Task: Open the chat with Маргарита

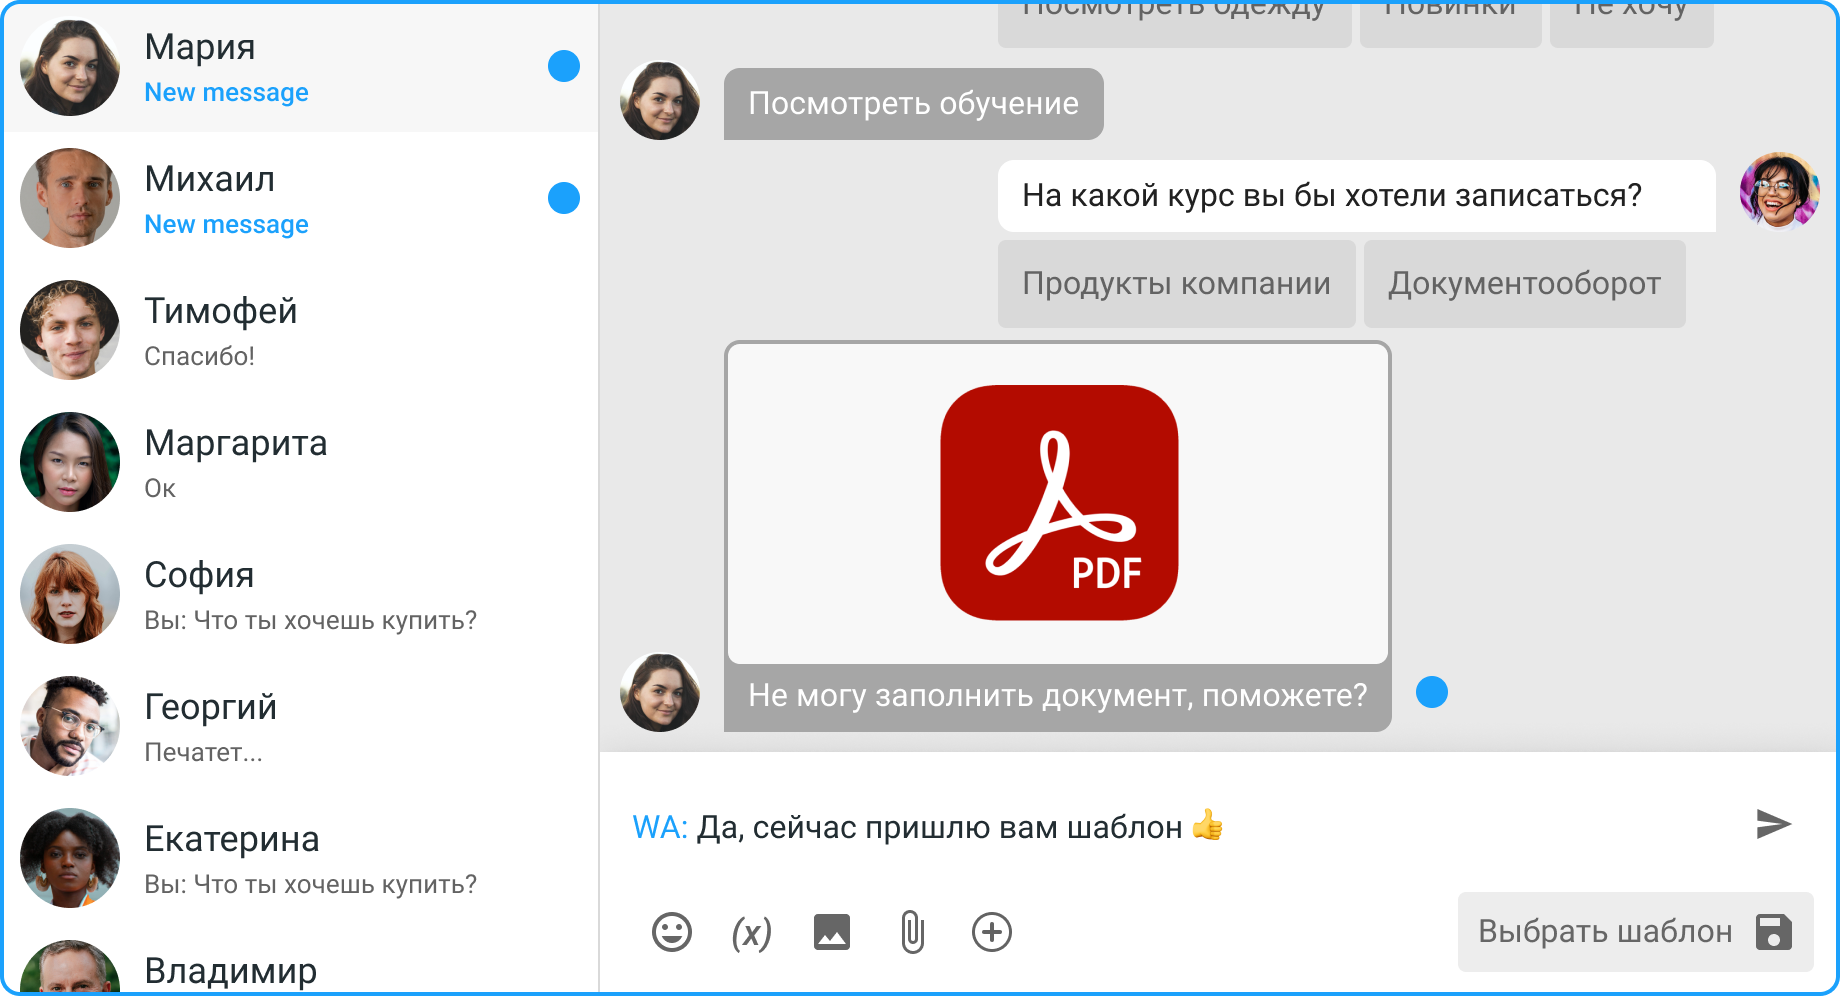Action: (x=300, y=462)
